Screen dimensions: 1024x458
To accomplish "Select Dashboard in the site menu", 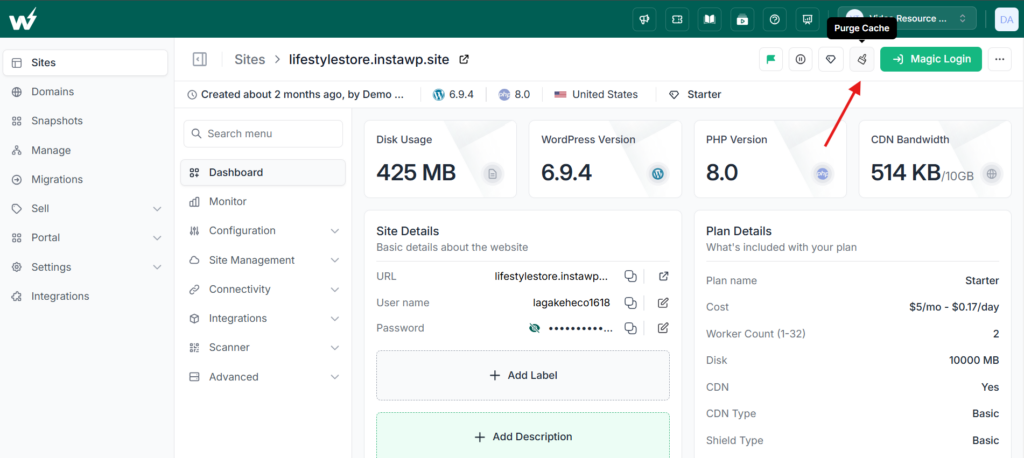I will click(263, 172).
